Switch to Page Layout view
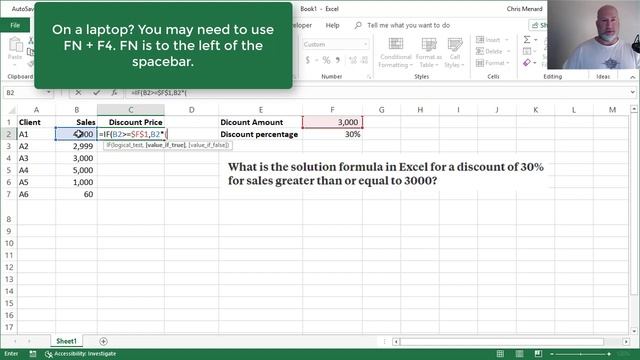The width and height of the screenshot is (640, 360). click(x=519, y=354)
